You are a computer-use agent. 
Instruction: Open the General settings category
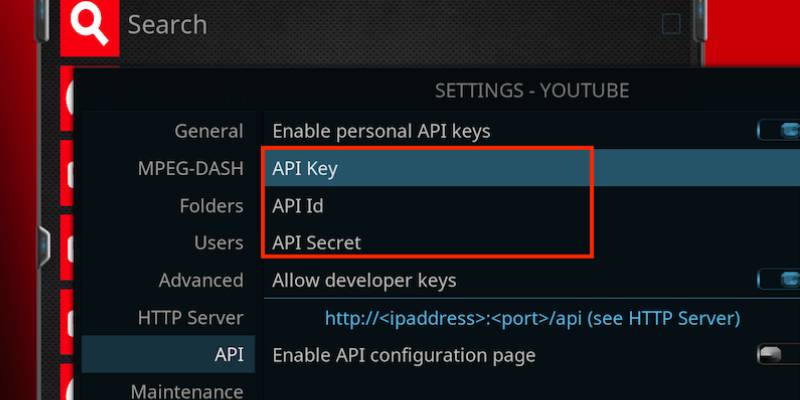coord(208,131)
